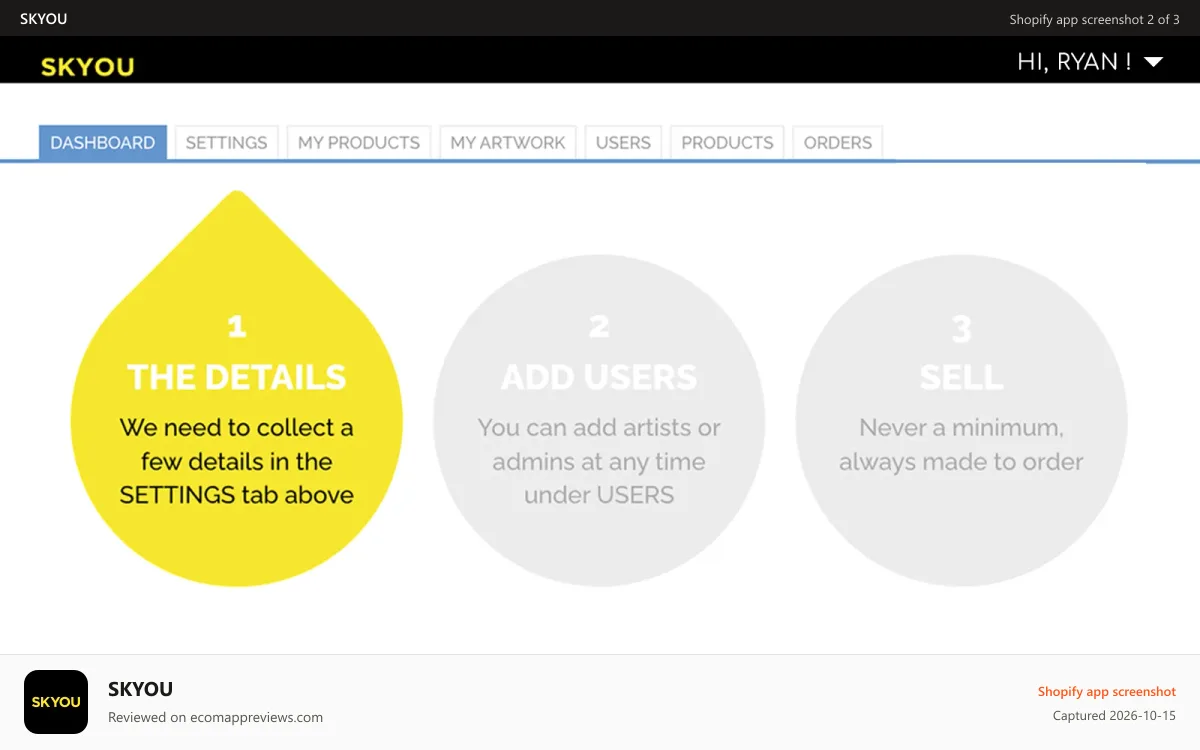Expand the HI, RYAN account dropdown arrow

[1153, 62]
